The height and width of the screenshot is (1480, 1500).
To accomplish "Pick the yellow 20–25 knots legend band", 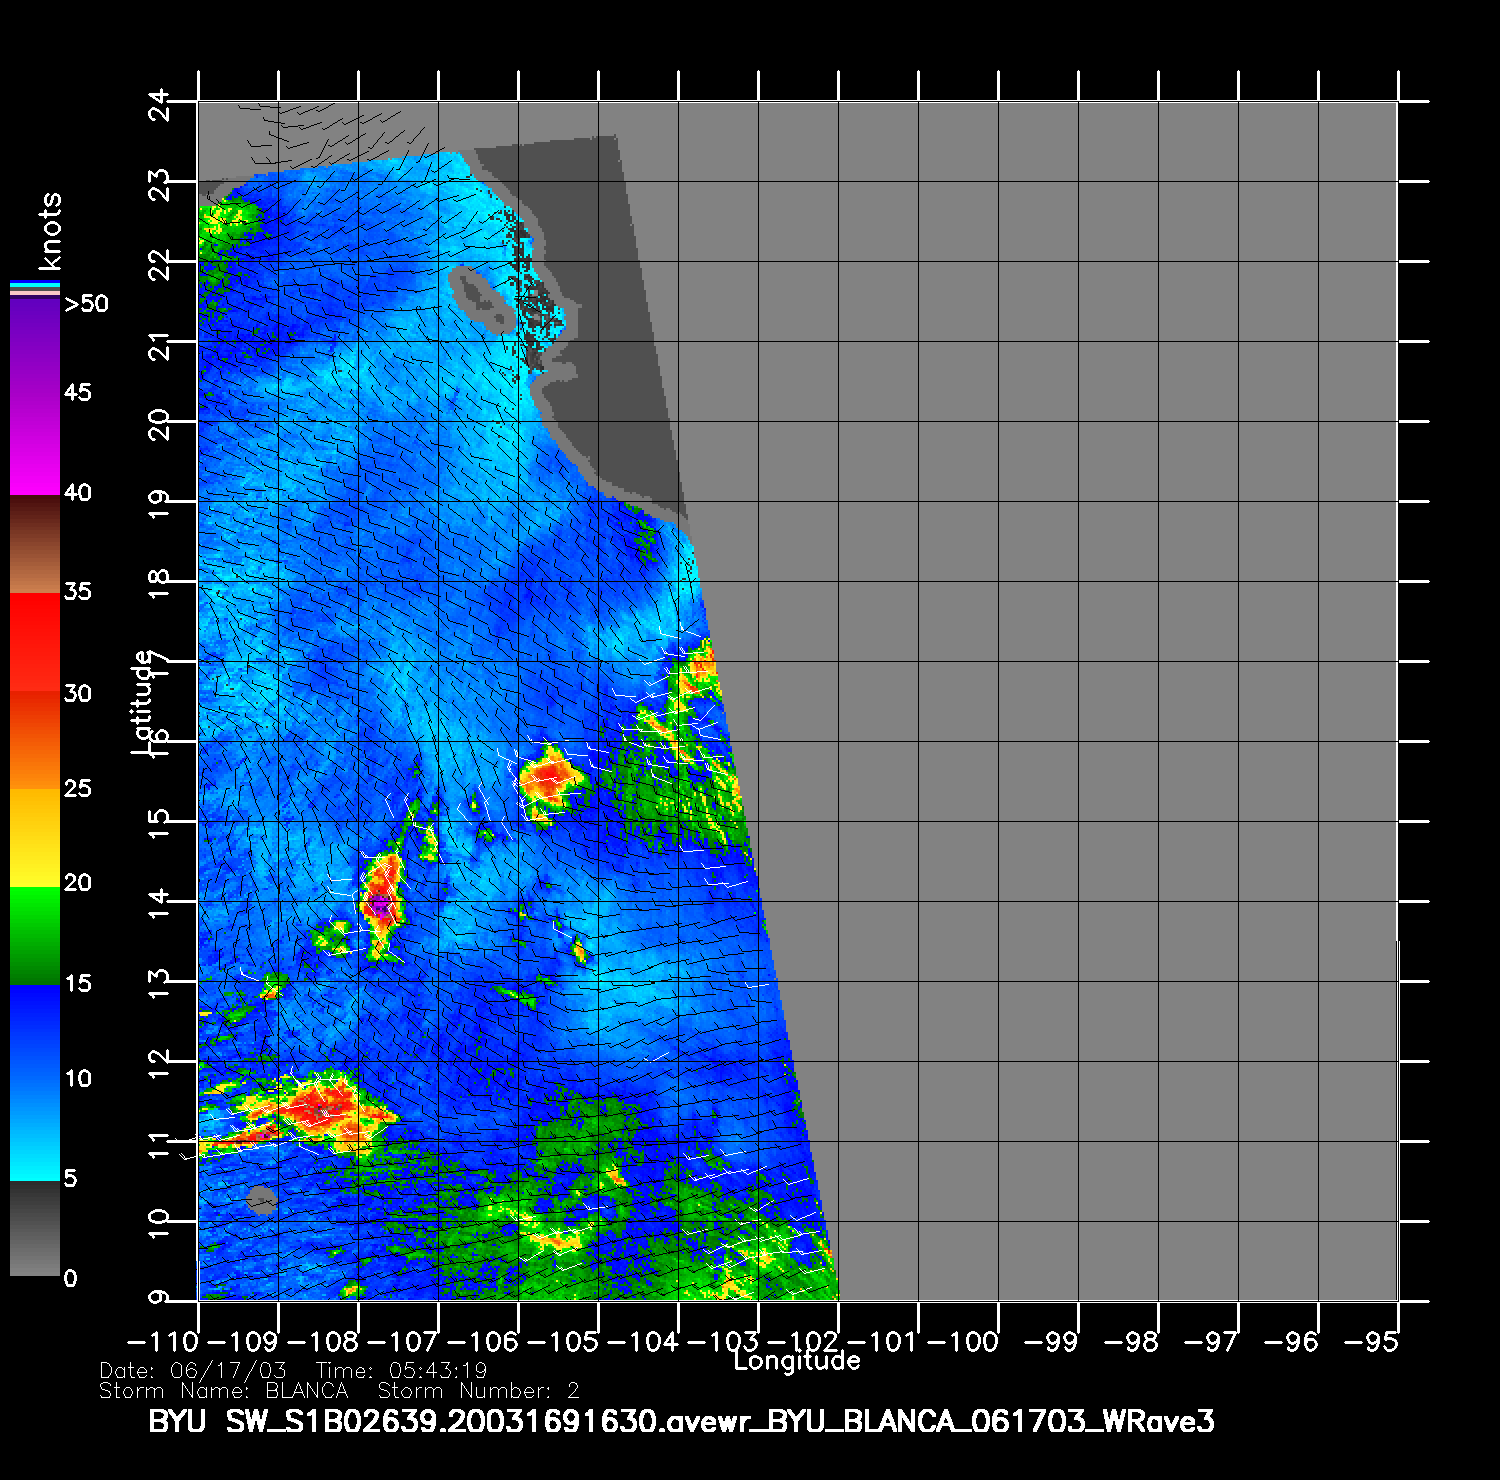I will pos(34,837).
